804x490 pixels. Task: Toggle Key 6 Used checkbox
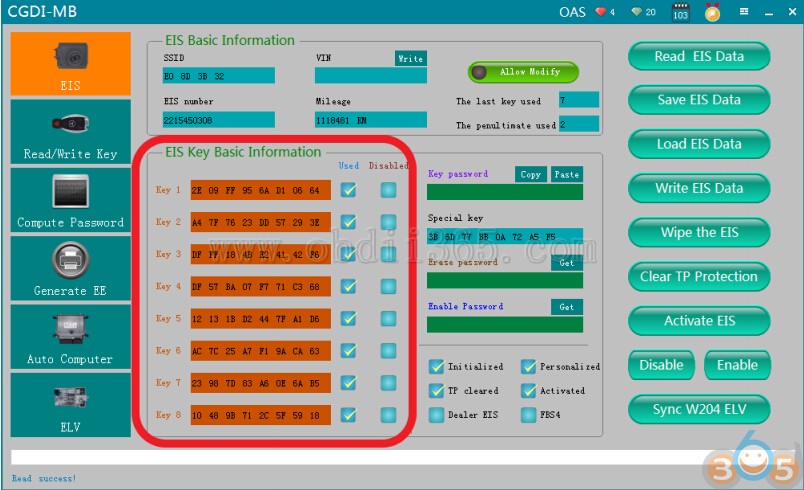coord(348,351)
